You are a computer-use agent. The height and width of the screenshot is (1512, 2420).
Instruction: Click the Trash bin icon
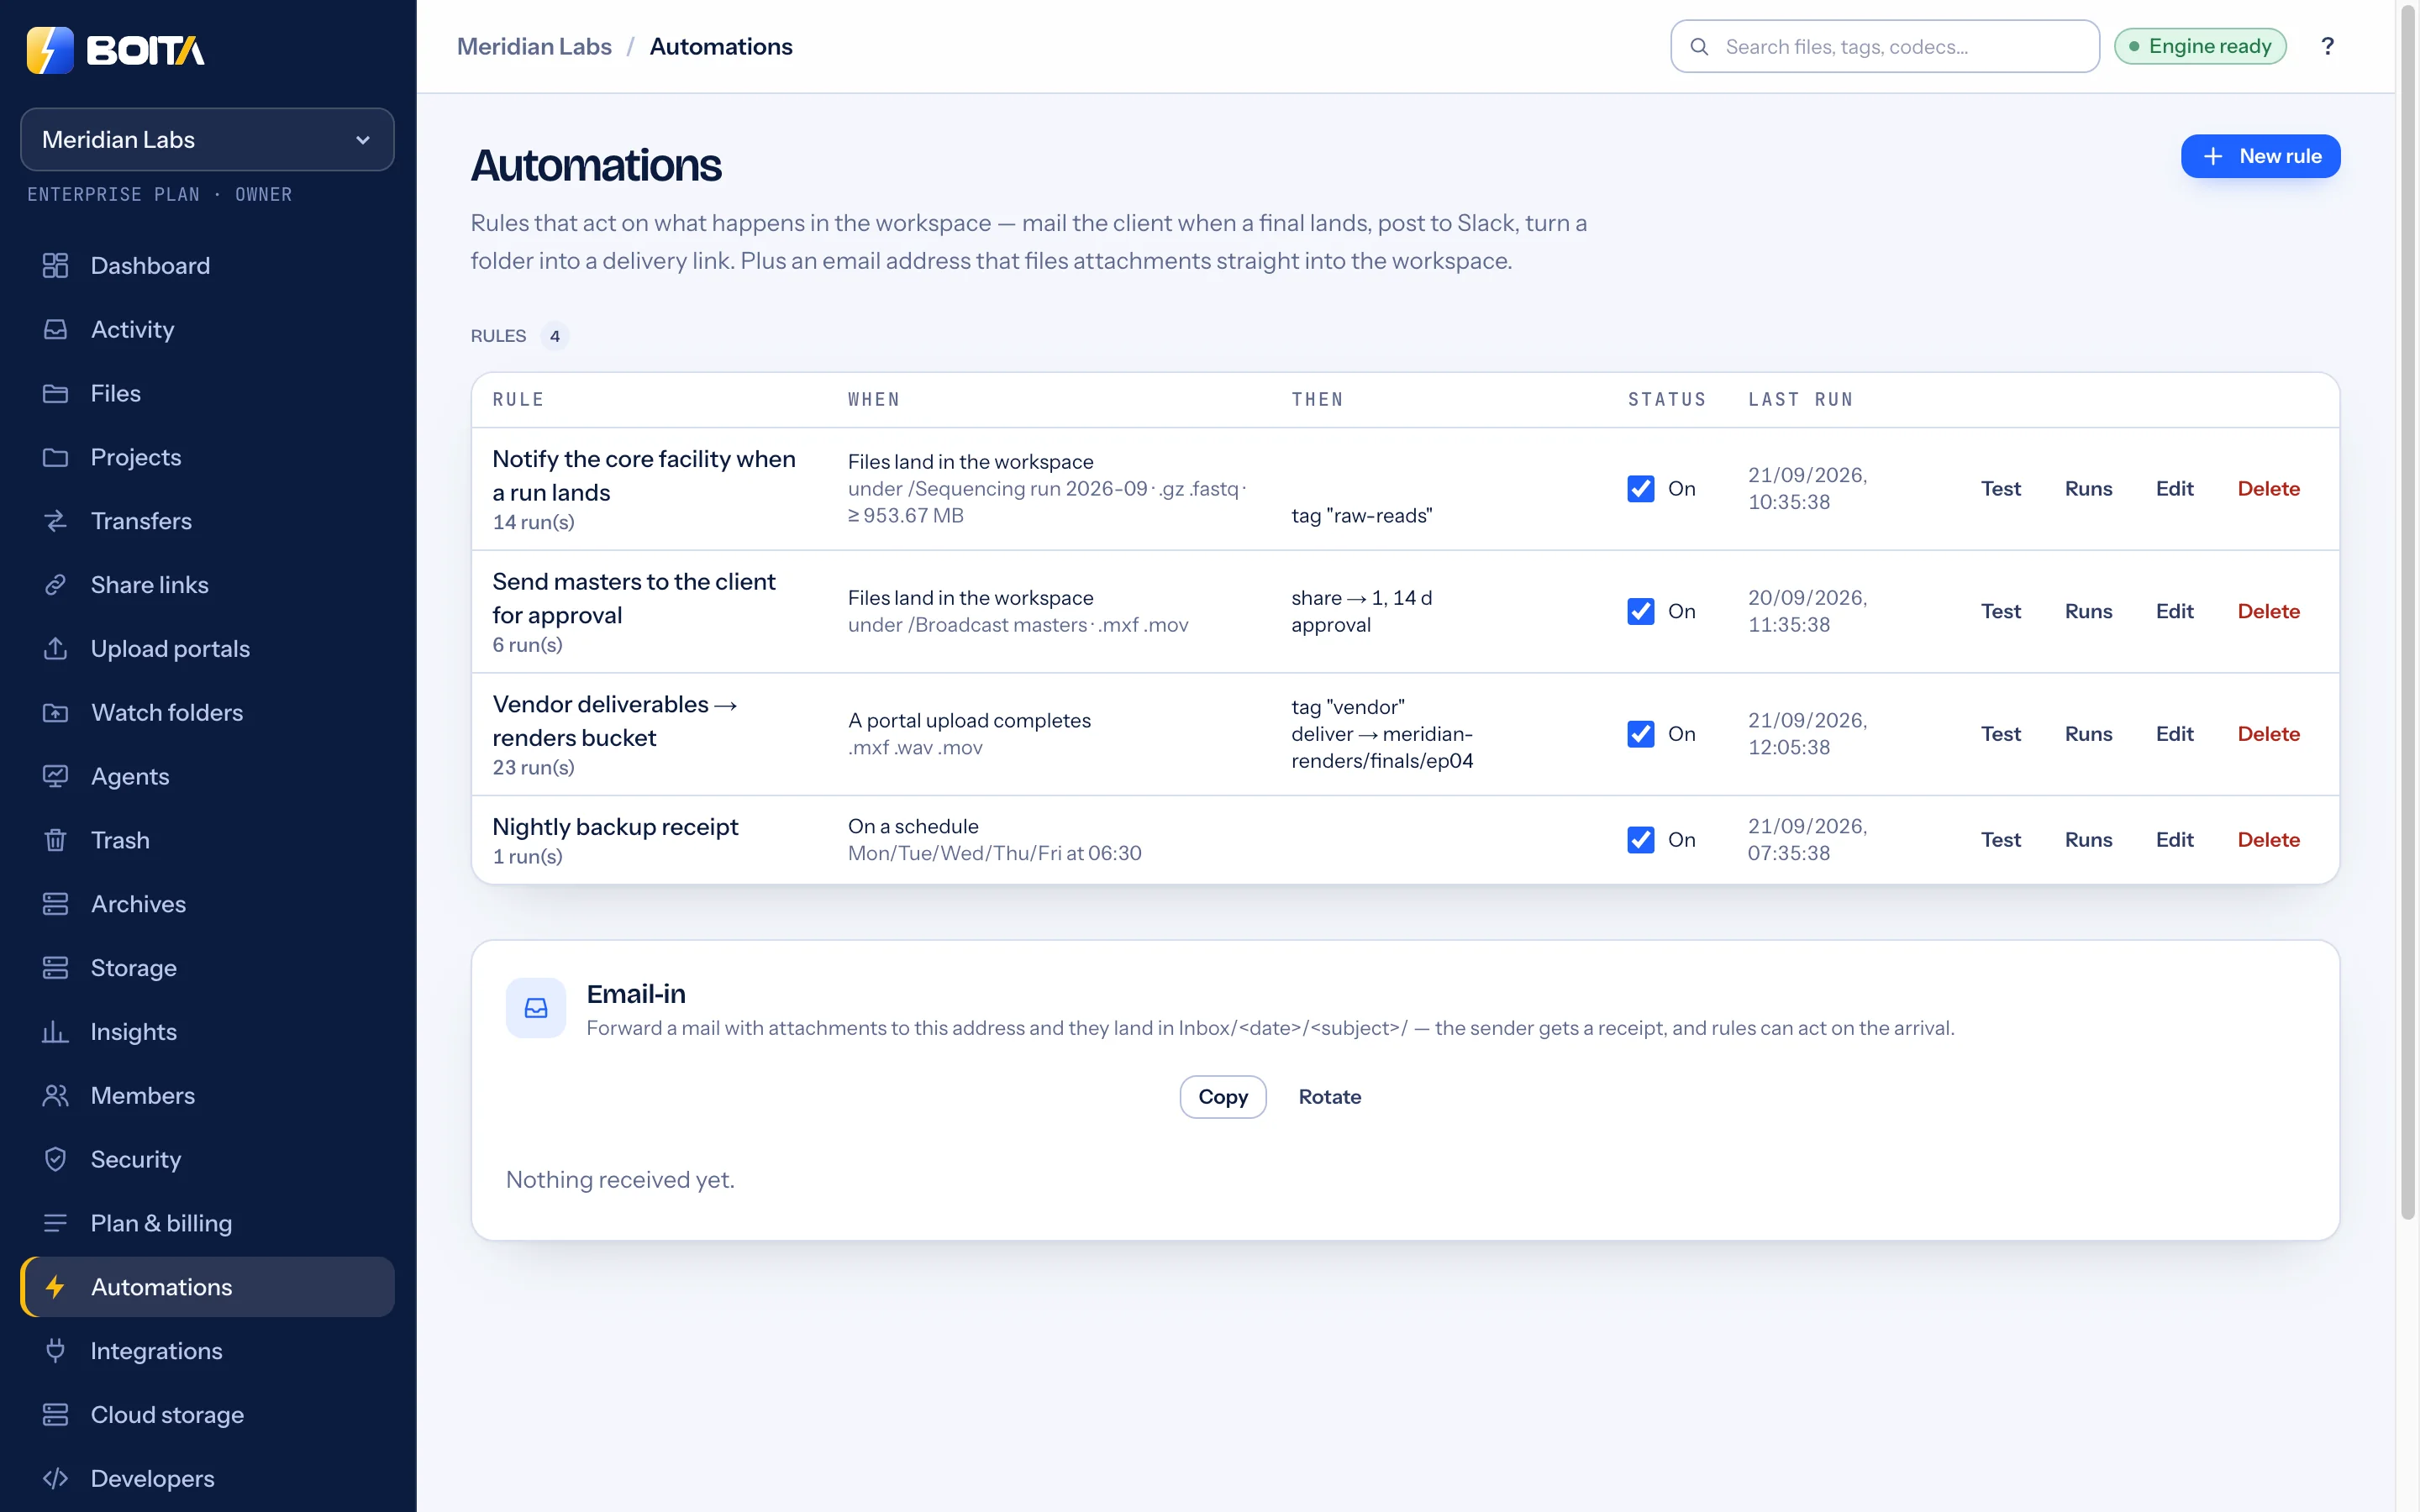tap(55, 840)
